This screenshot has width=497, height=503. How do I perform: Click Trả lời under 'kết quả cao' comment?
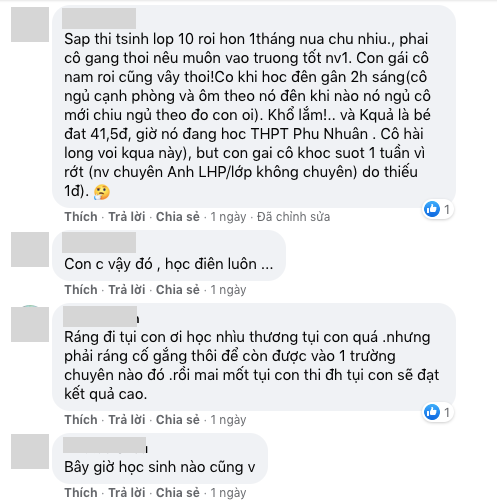pyautogui.click(x=127, y=420)
